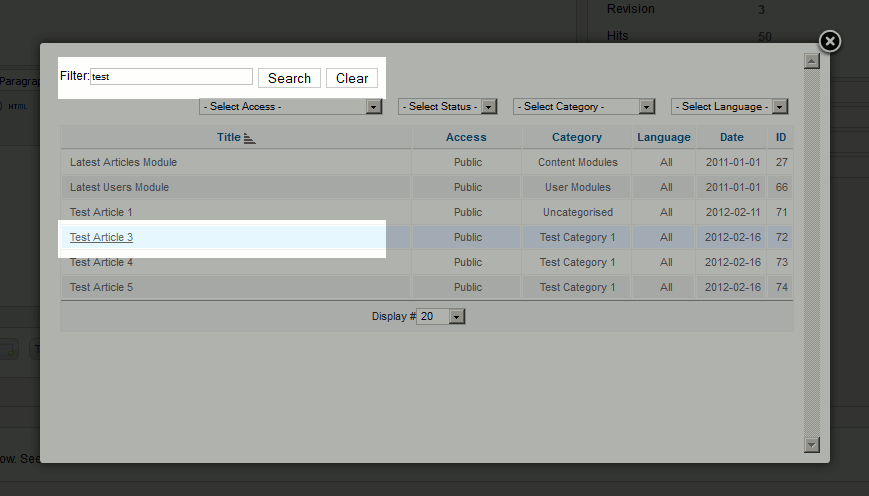The height and width of the screenshot is (496, 869).
Task: Click the Hits value 50 in background page
Action: (765, 37)
